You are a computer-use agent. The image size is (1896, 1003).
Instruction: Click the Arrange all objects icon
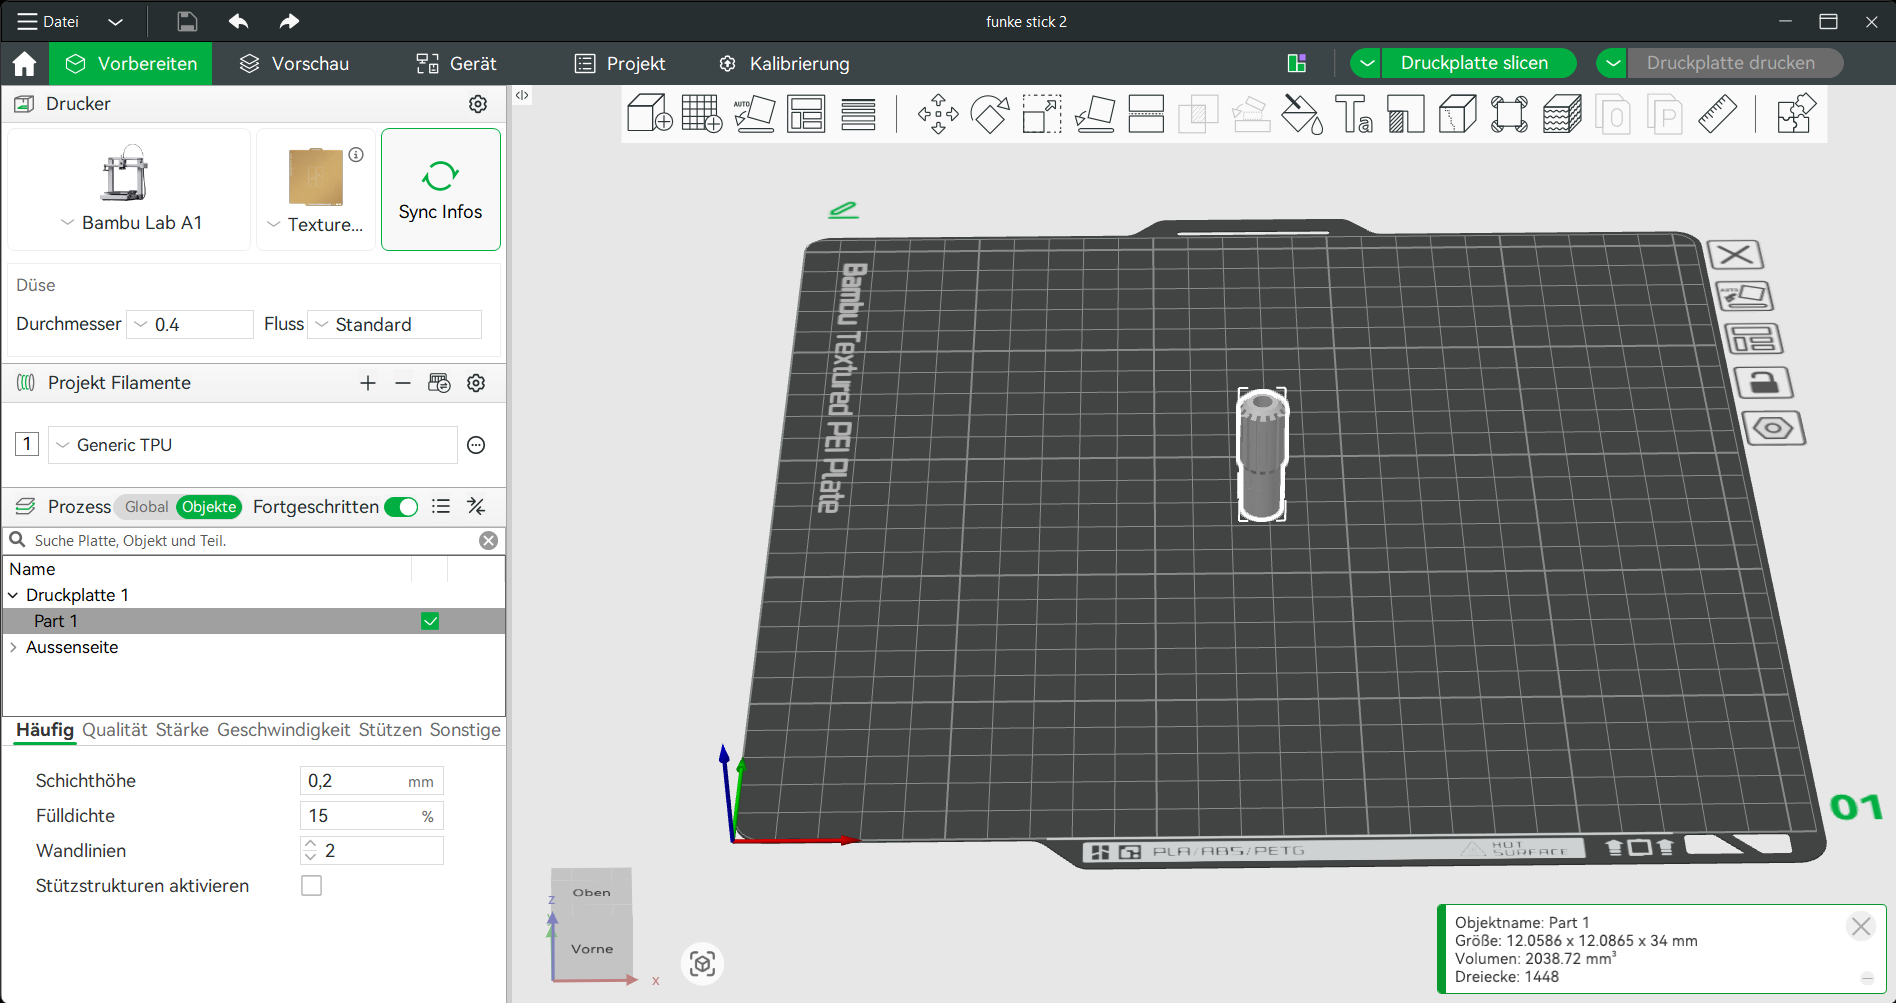tap(806, 113)
